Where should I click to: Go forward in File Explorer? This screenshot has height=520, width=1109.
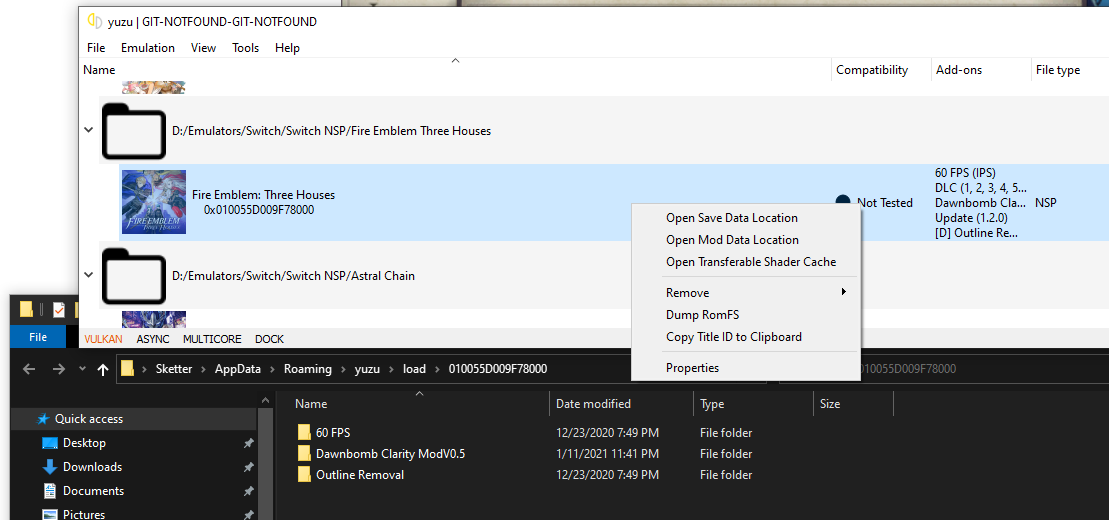click(59, 369)
